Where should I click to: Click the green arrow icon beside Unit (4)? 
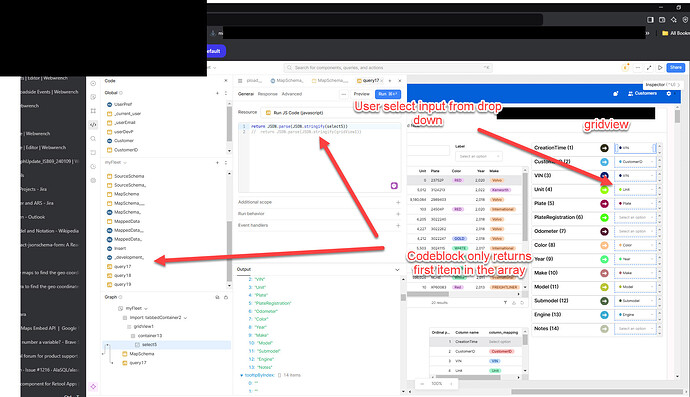[604, 190]
